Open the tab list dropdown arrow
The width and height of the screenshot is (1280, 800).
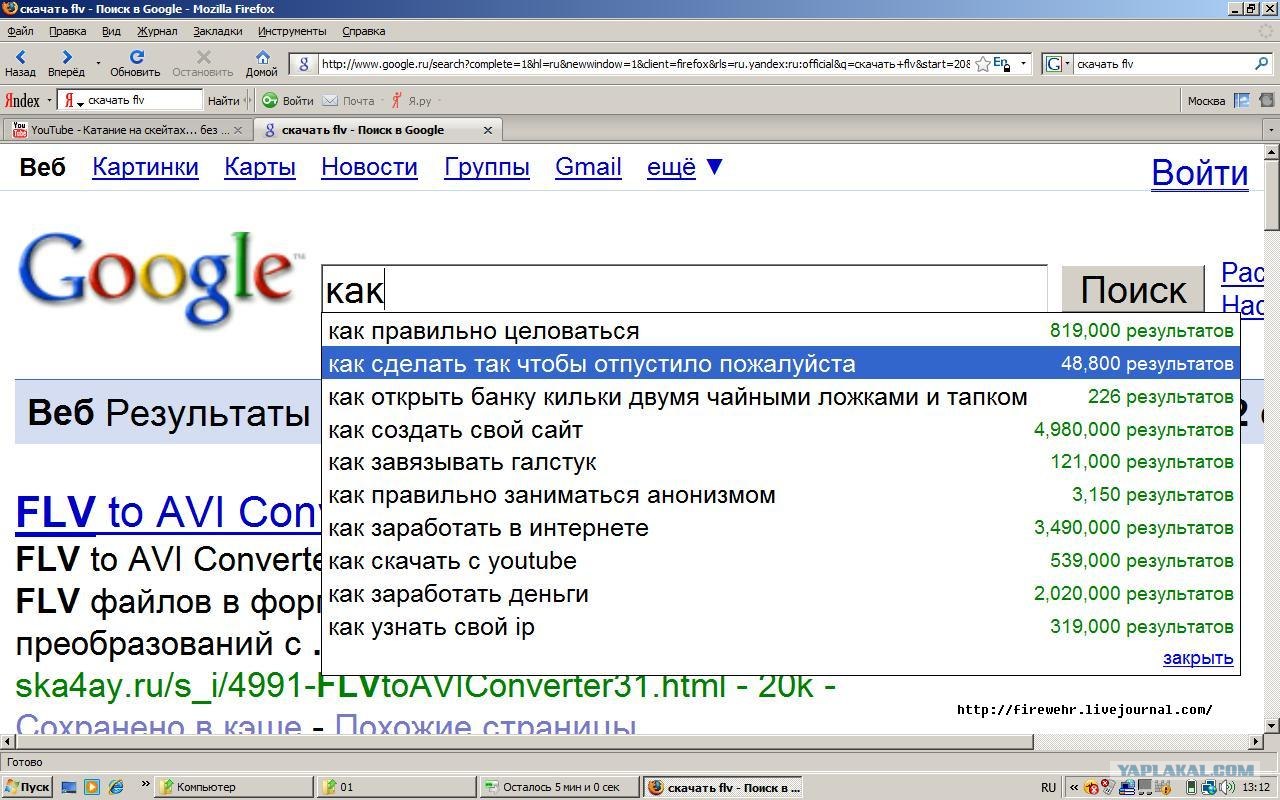pyautogui.click(x=1271, y=130)
